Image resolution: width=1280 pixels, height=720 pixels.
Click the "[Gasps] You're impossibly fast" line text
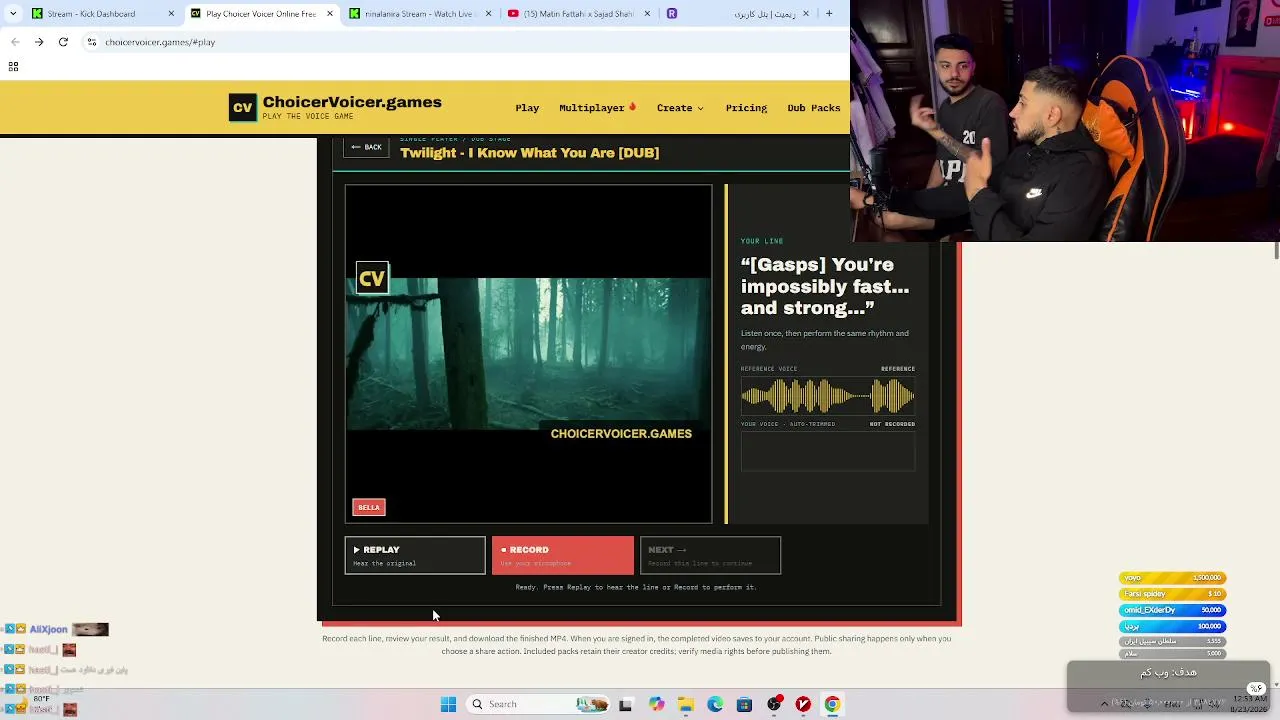[825, 286]
